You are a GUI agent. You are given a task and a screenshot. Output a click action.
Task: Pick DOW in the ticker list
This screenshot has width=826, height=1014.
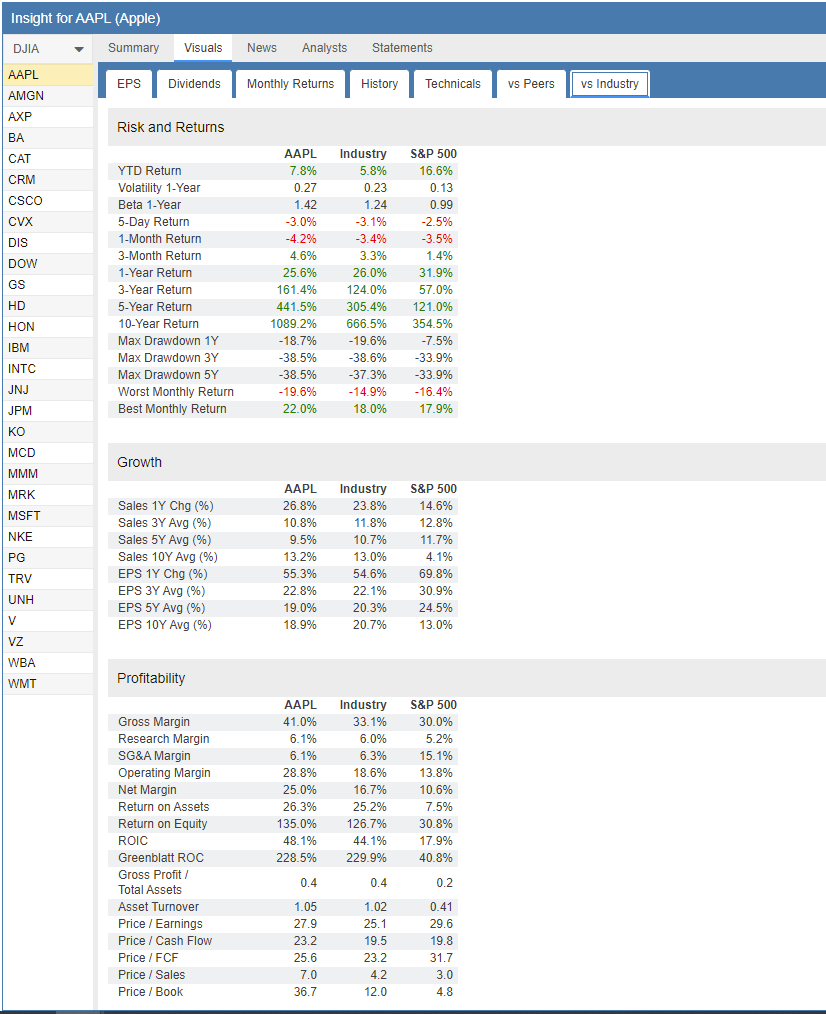click(x=48, y=264)
